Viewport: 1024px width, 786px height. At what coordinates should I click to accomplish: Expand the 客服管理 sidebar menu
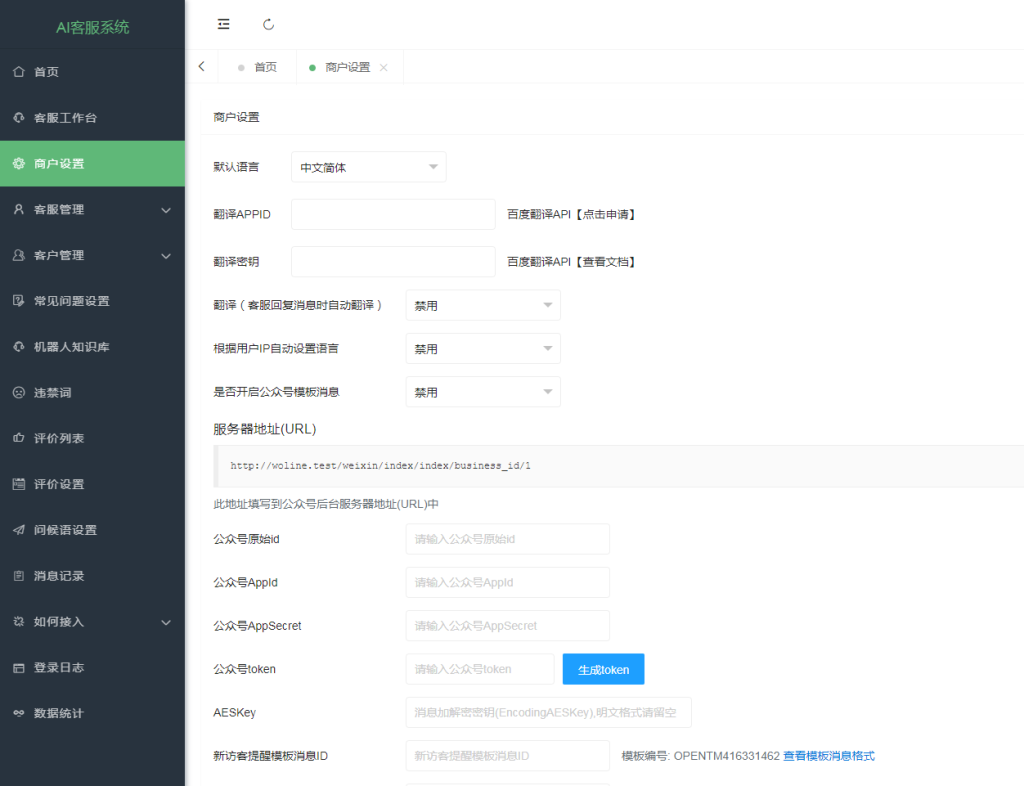click(92, 209)
